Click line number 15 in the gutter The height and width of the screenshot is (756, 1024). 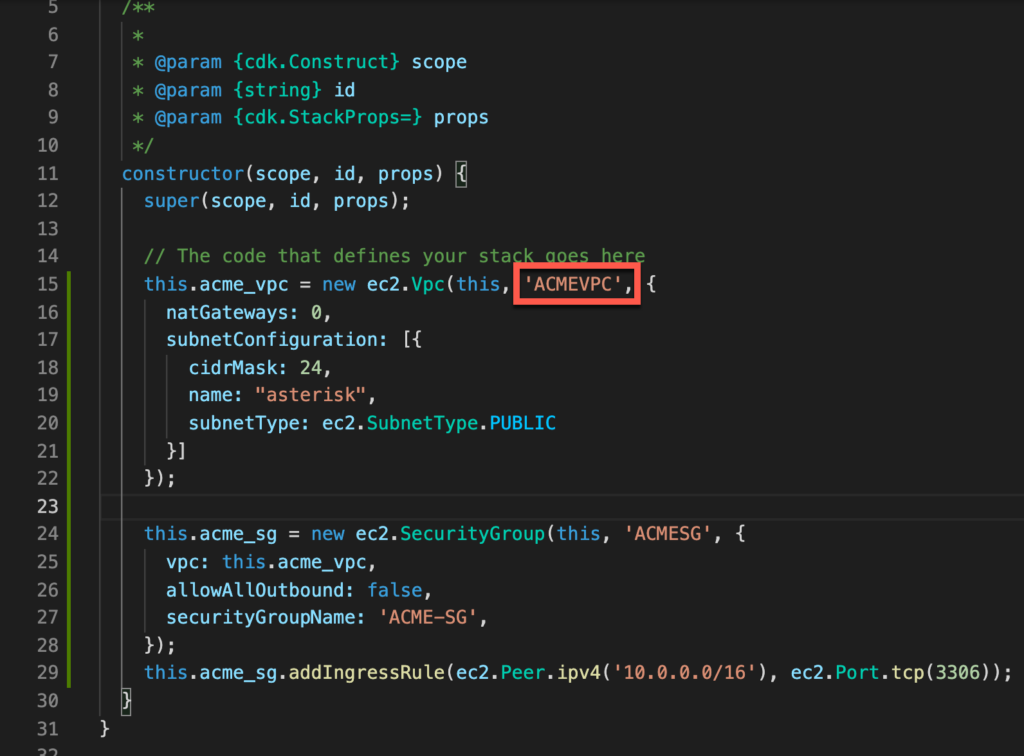click(48, 284)
